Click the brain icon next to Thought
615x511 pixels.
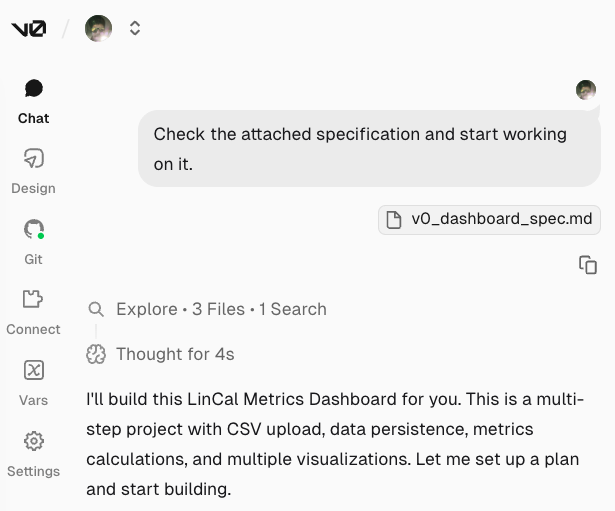pos(96,354)
